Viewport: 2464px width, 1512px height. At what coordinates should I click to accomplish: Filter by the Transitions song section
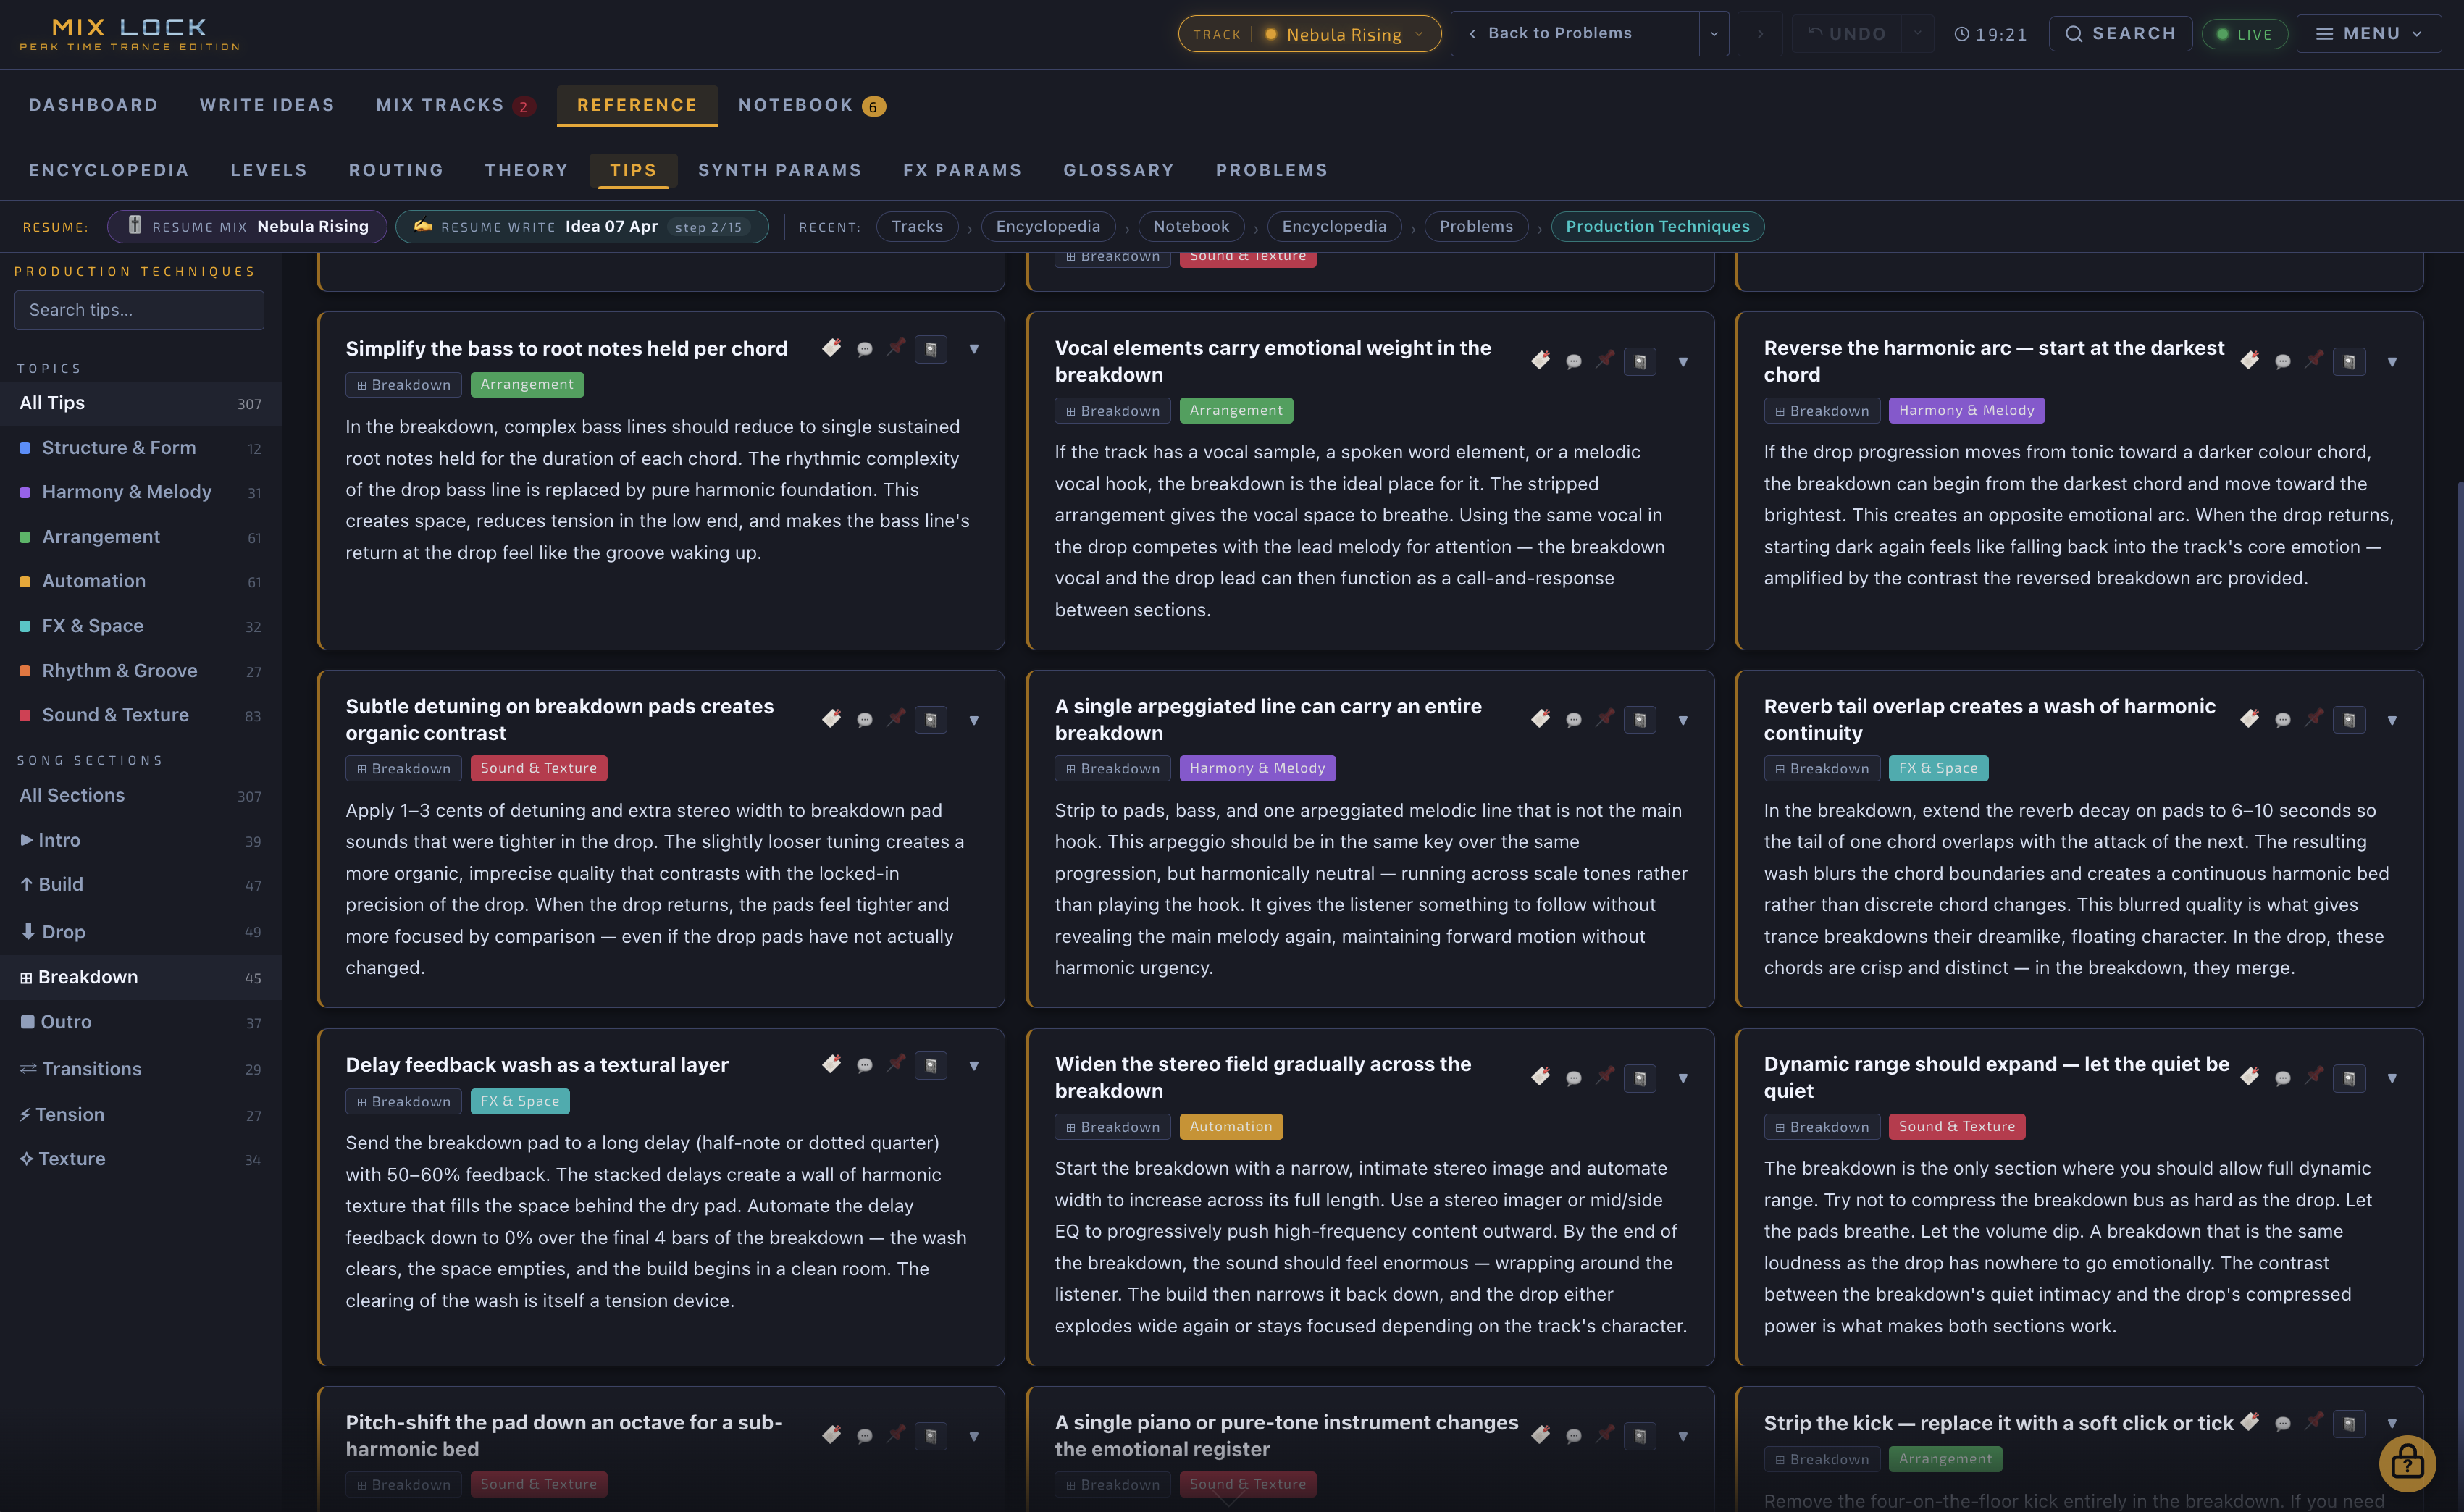(x=140, y=1069)
